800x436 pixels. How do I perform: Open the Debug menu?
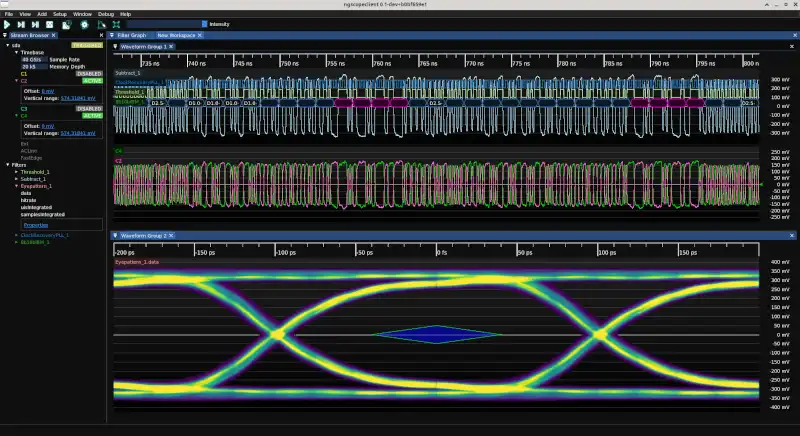(x=106, y=14)
